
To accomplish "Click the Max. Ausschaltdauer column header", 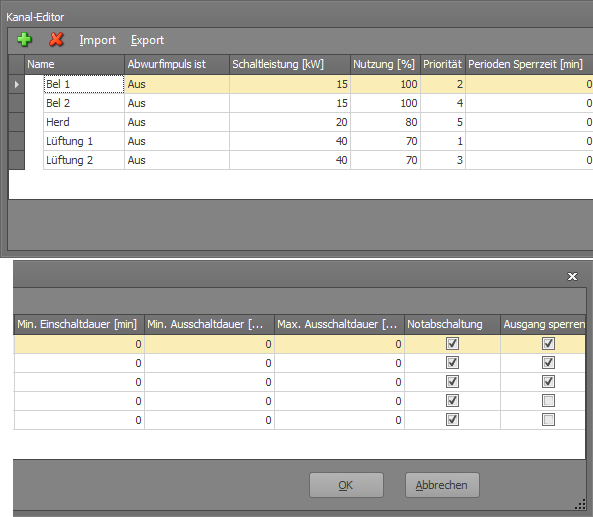I will [x=339, y=324].
